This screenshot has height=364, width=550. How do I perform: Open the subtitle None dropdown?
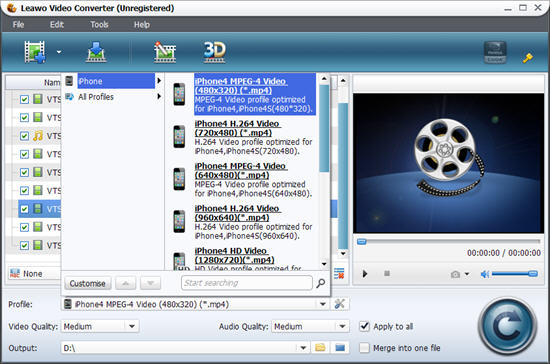click(x=34, y=274)
